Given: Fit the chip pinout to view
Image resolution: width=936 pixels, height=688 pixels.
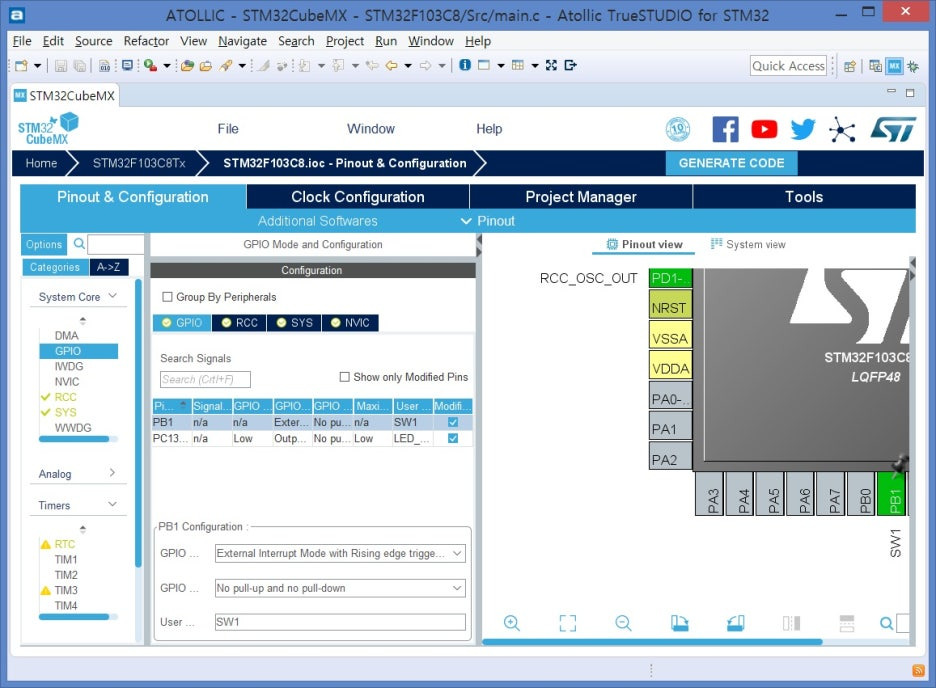Looking at the screenshot, I should (x=568, y=623).
